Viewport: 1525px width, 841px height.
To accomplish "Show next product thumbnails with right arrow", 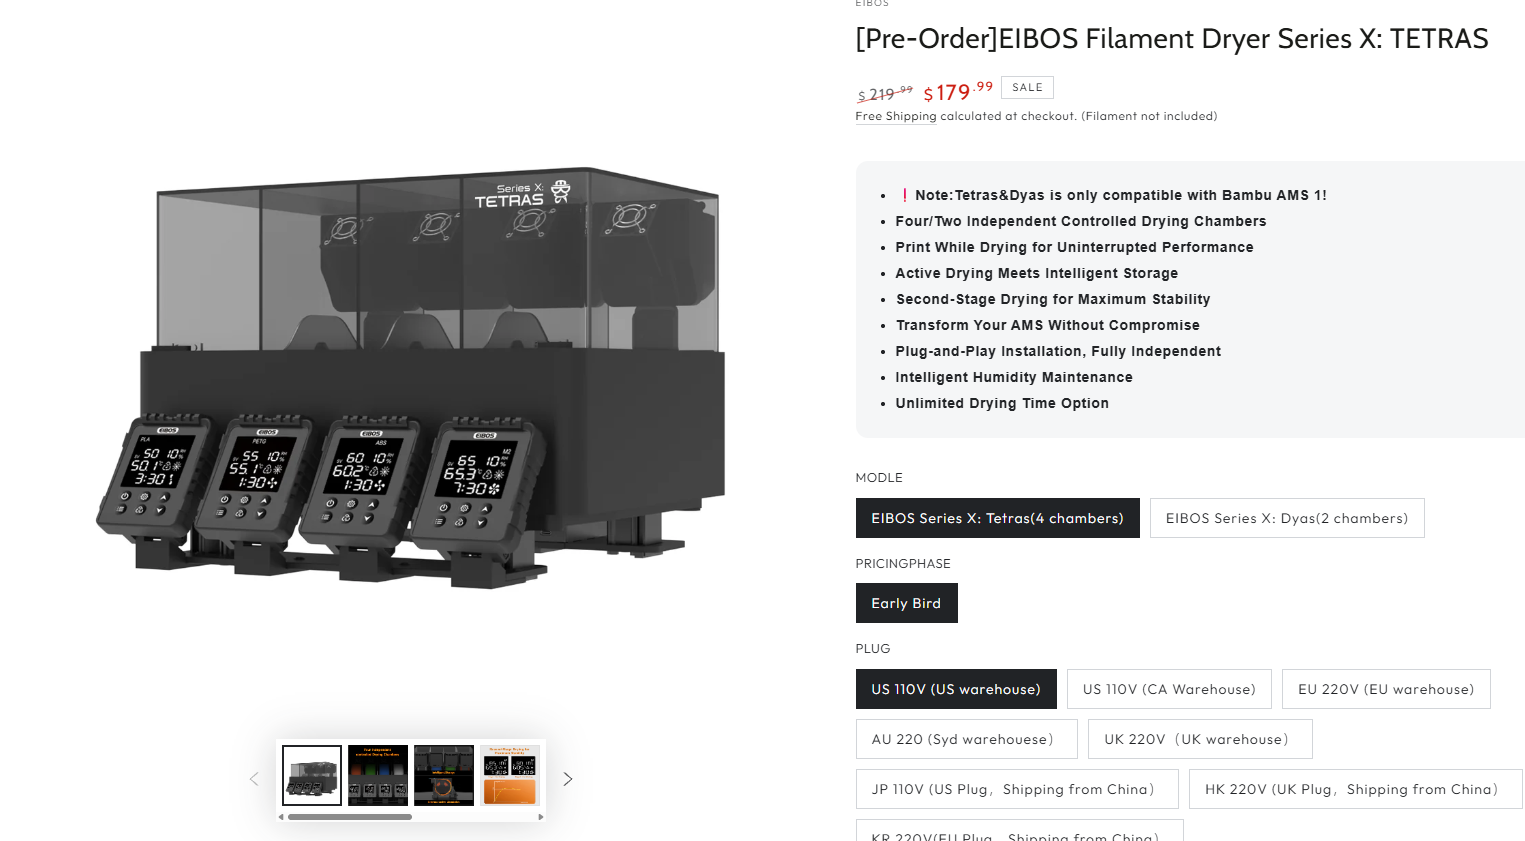I will point(567,779).
